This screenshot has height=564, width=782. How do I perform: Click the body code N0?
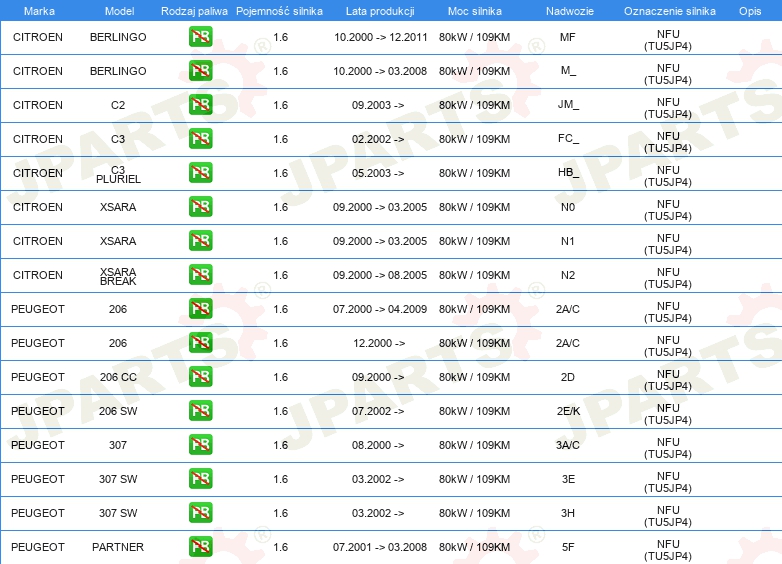click(x=568, y=207)
